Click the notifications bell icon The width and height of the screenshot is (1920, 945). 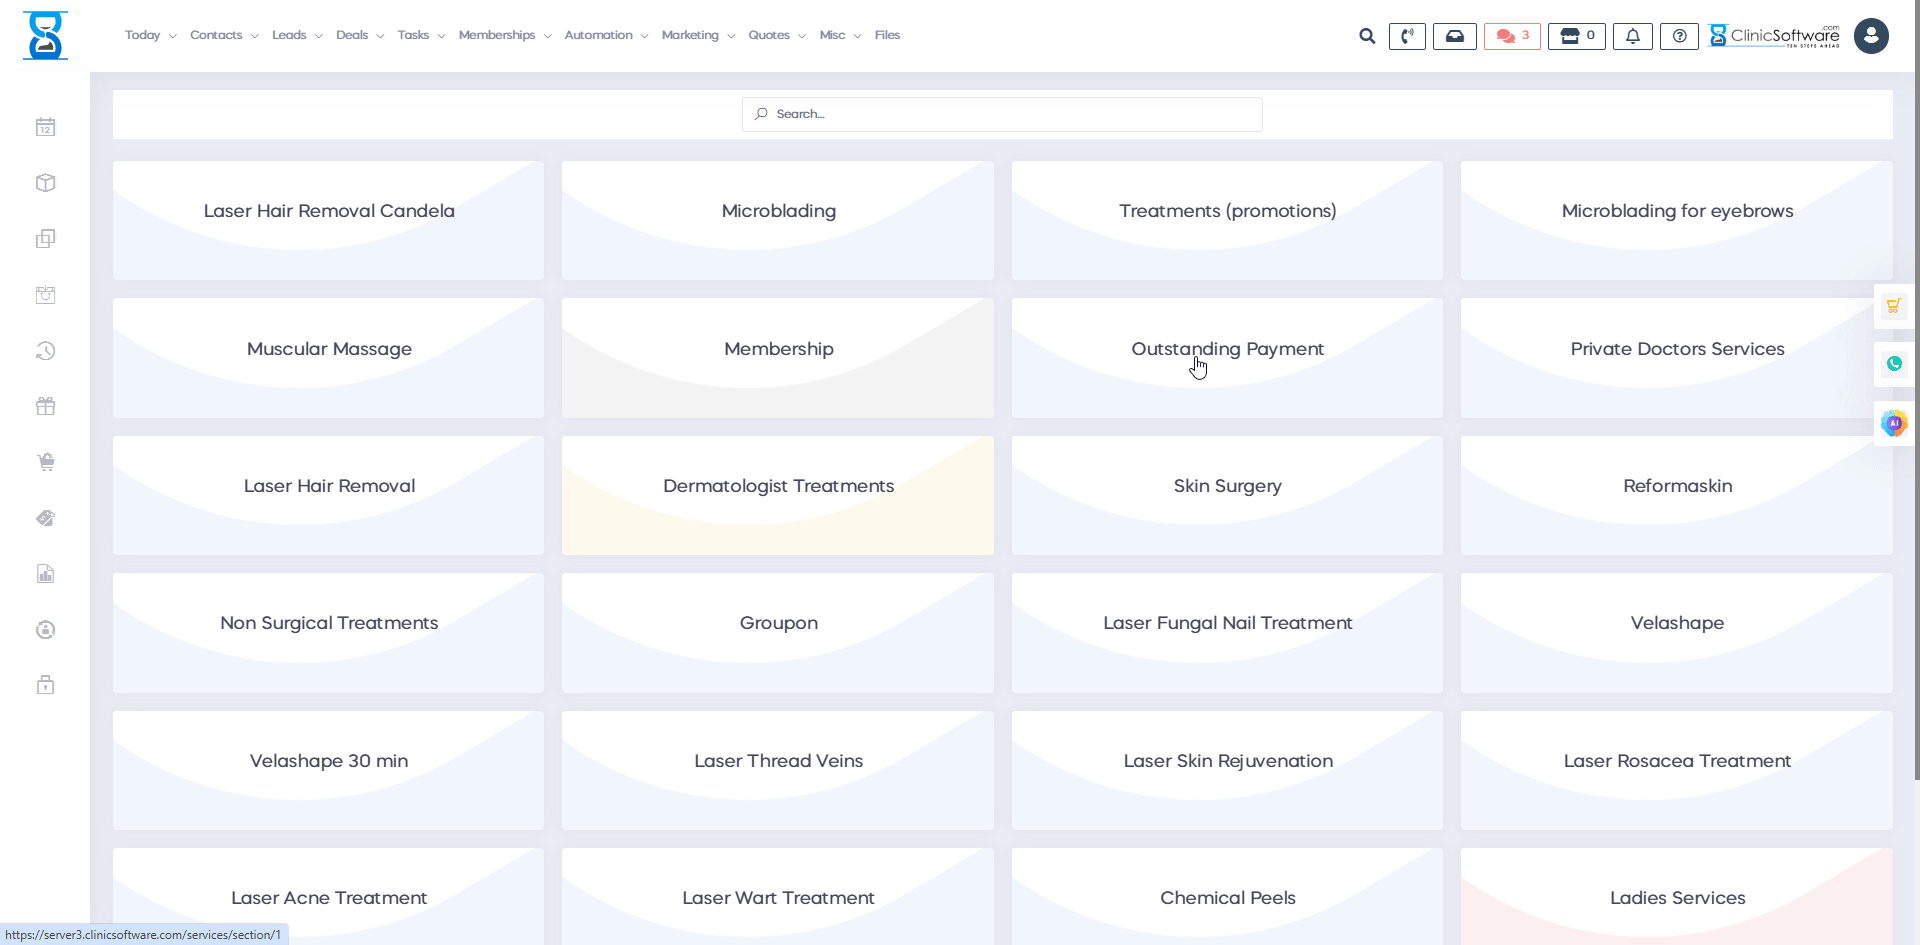click(x=1632, y=36)
